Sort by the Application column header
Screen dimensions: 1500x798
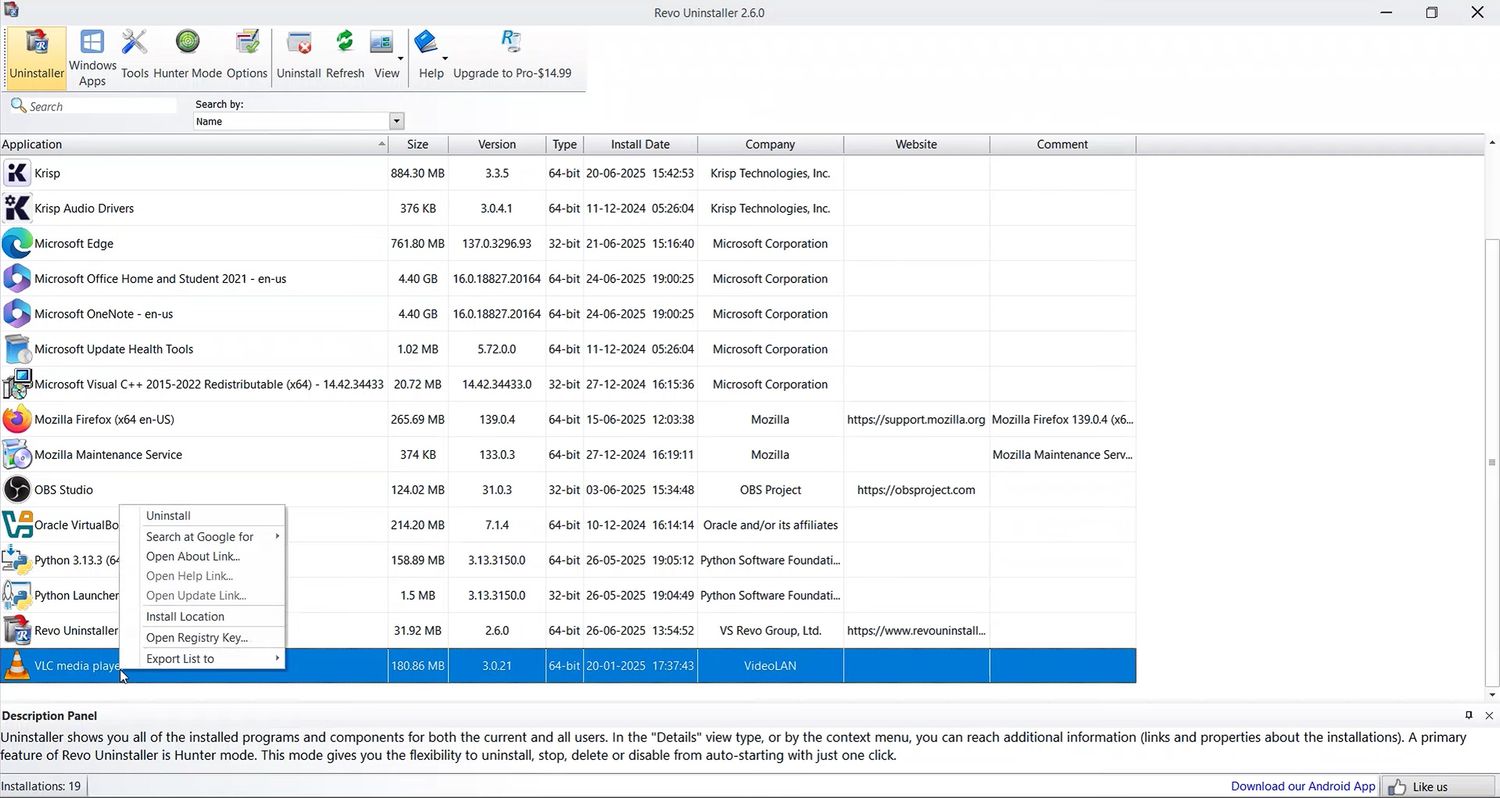(x=194, y=144)
